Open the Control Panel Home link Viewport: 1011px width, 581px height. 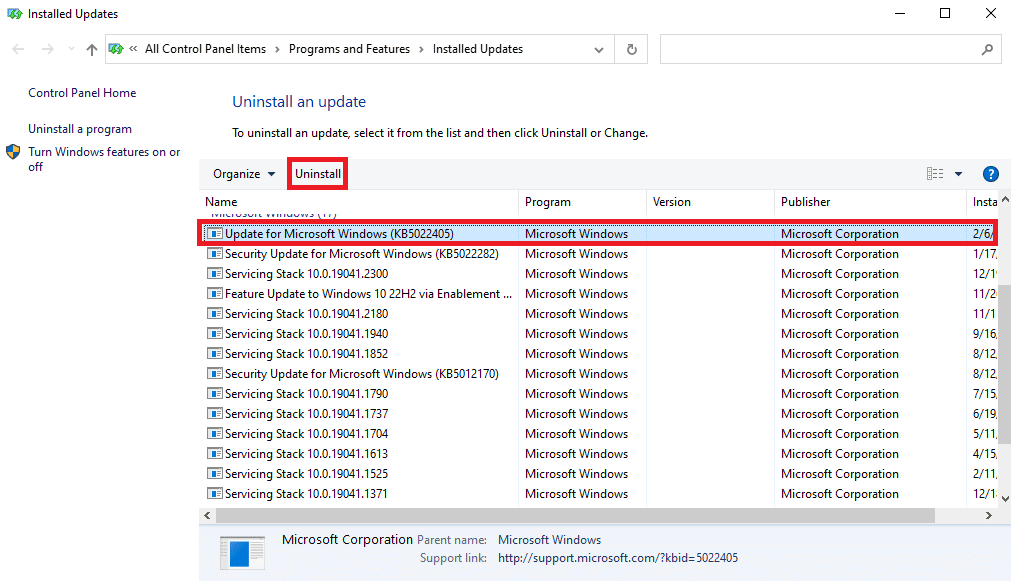pos(82,93)
